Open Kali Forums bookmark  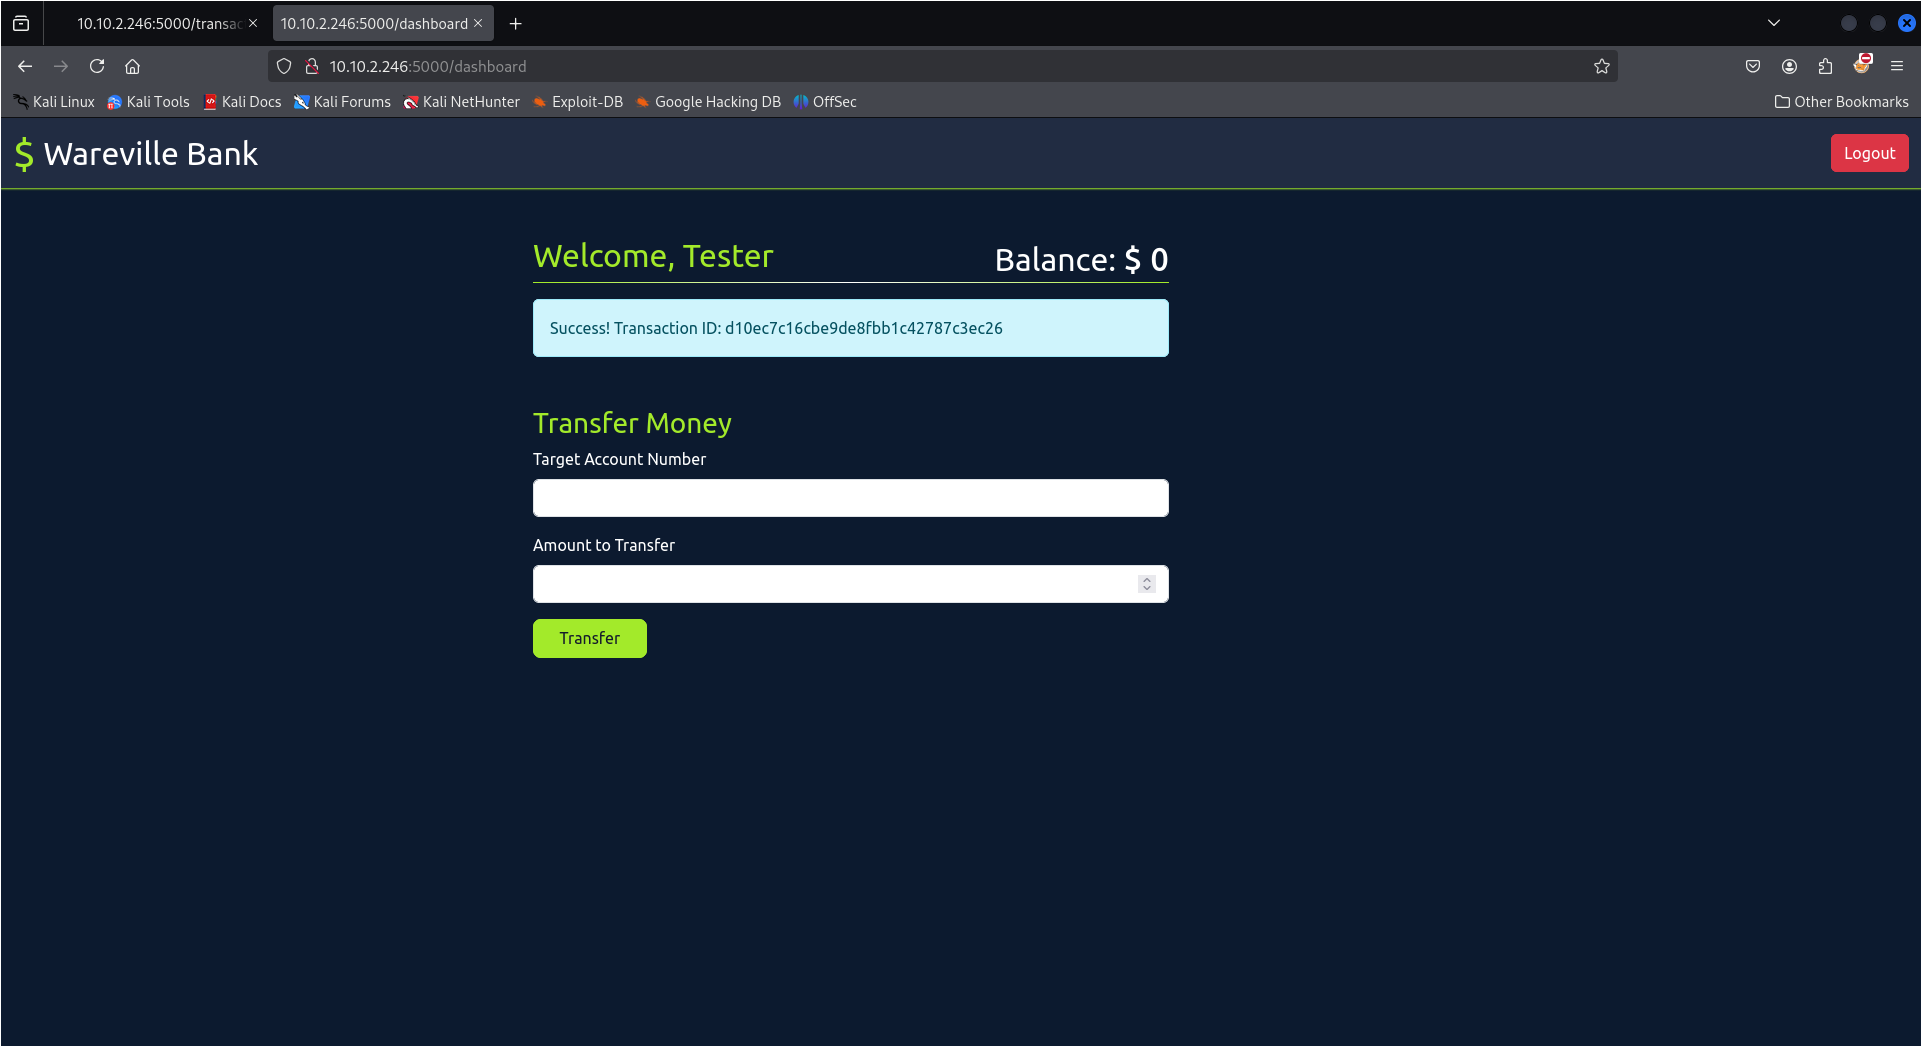click(x=342, y=102)
